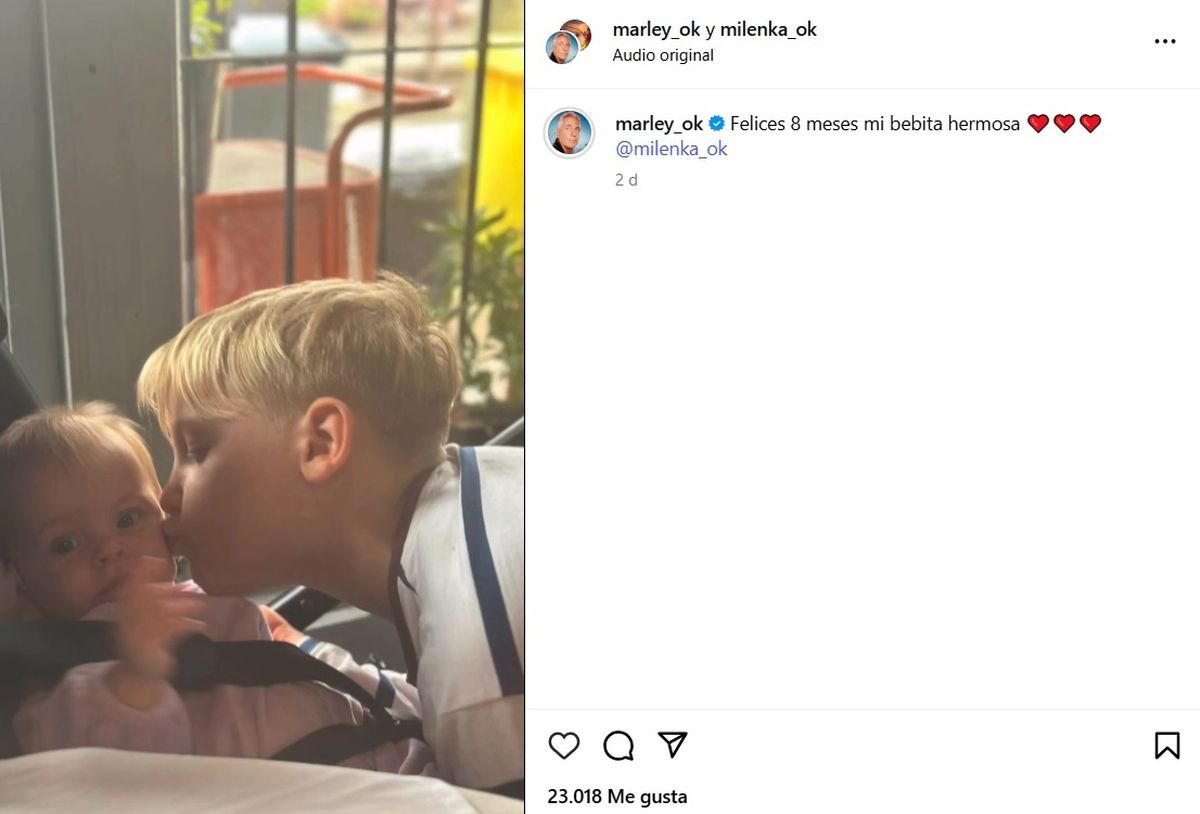The height and width of the screenshot is (814, 1200).
Task: Click the red heart emojis in caption
Action: click(1064, 124)
